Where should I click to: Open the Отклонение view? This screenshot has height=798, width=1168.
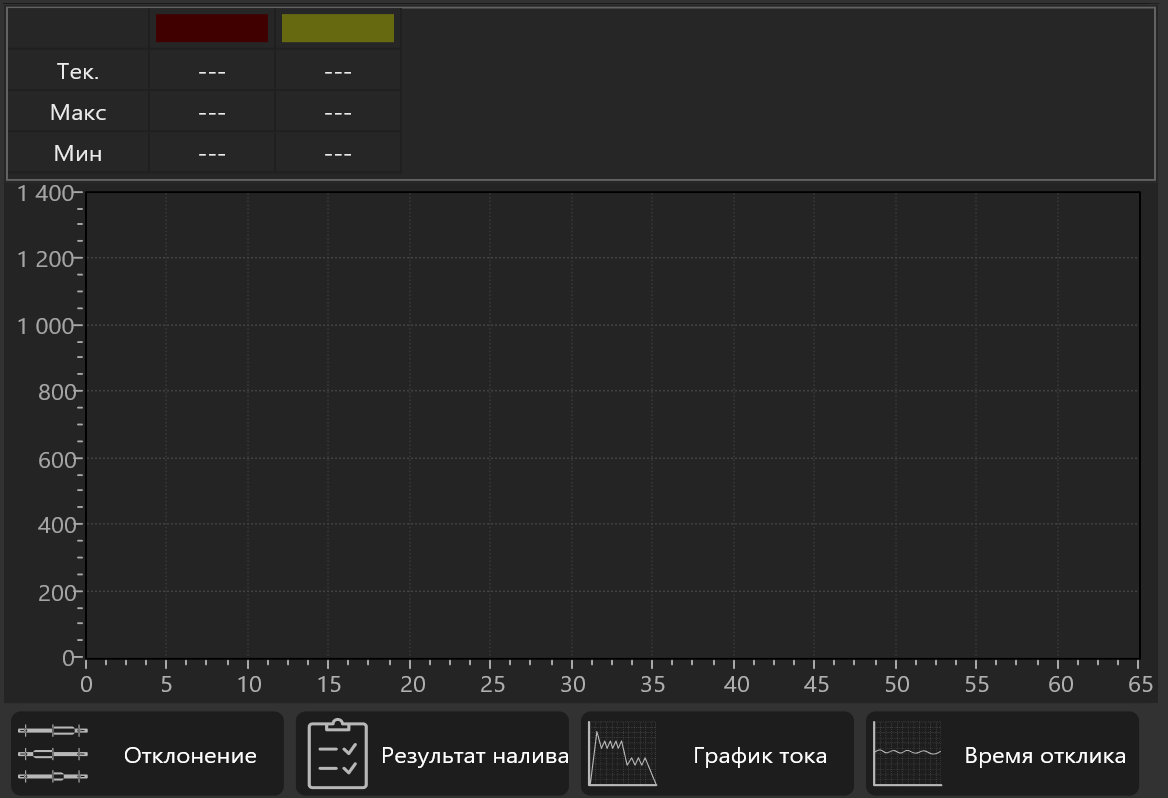pos(147,753)
